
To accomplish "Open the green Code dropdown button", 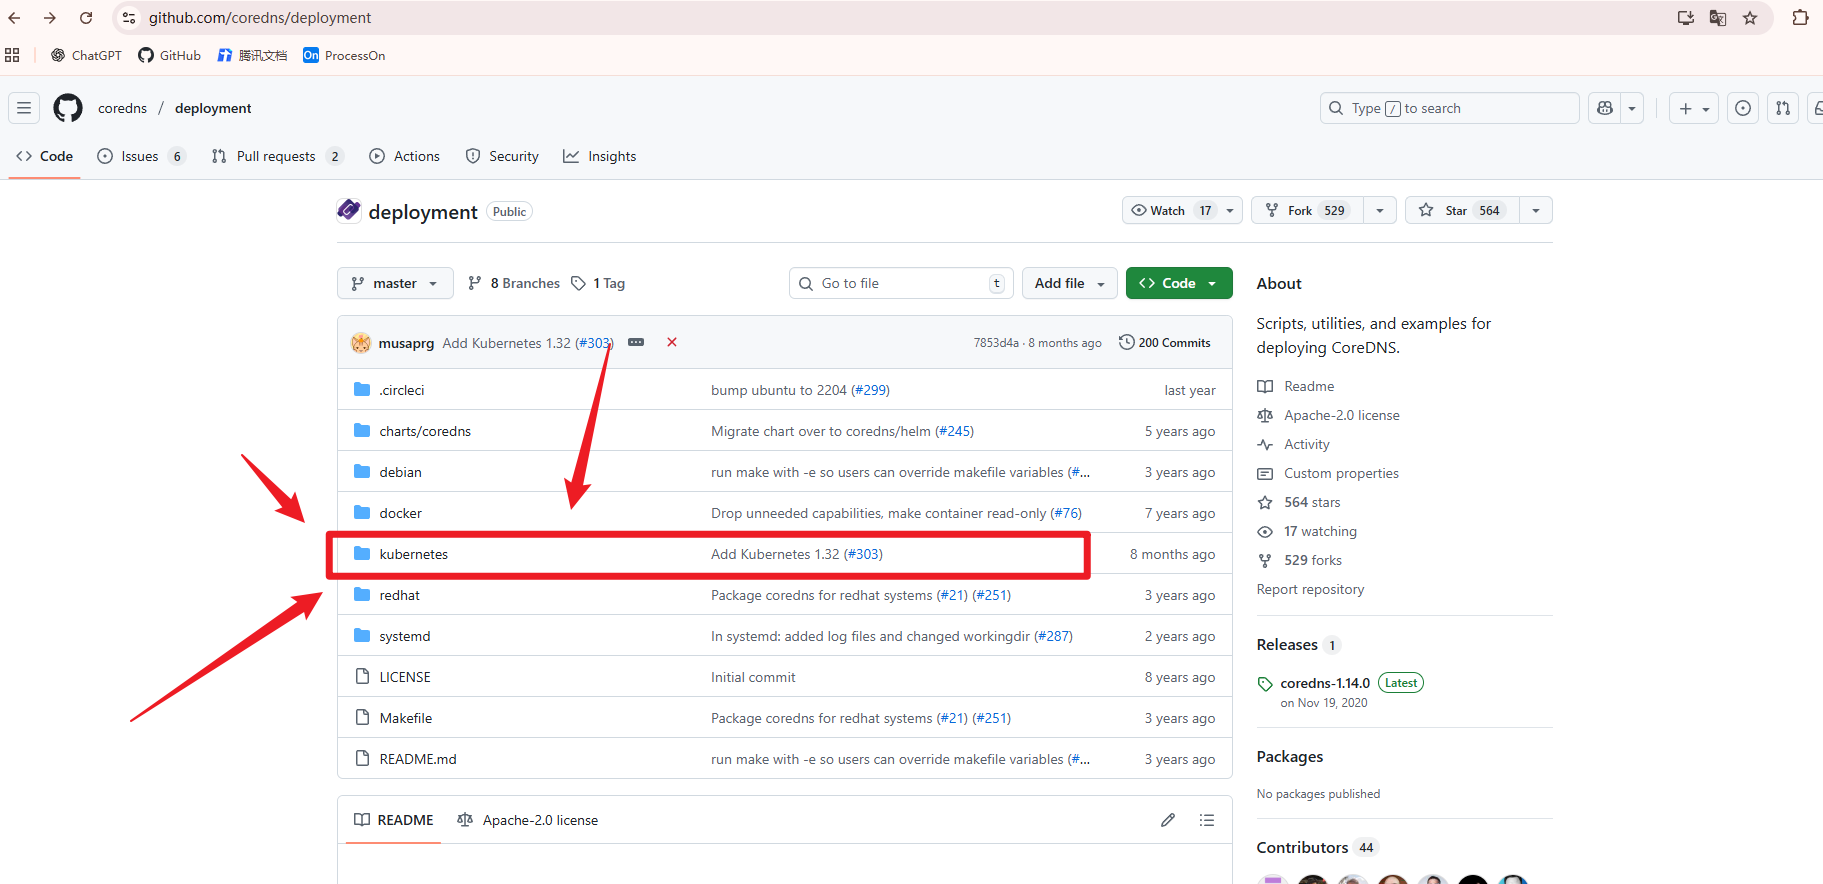I will 1179,283.
